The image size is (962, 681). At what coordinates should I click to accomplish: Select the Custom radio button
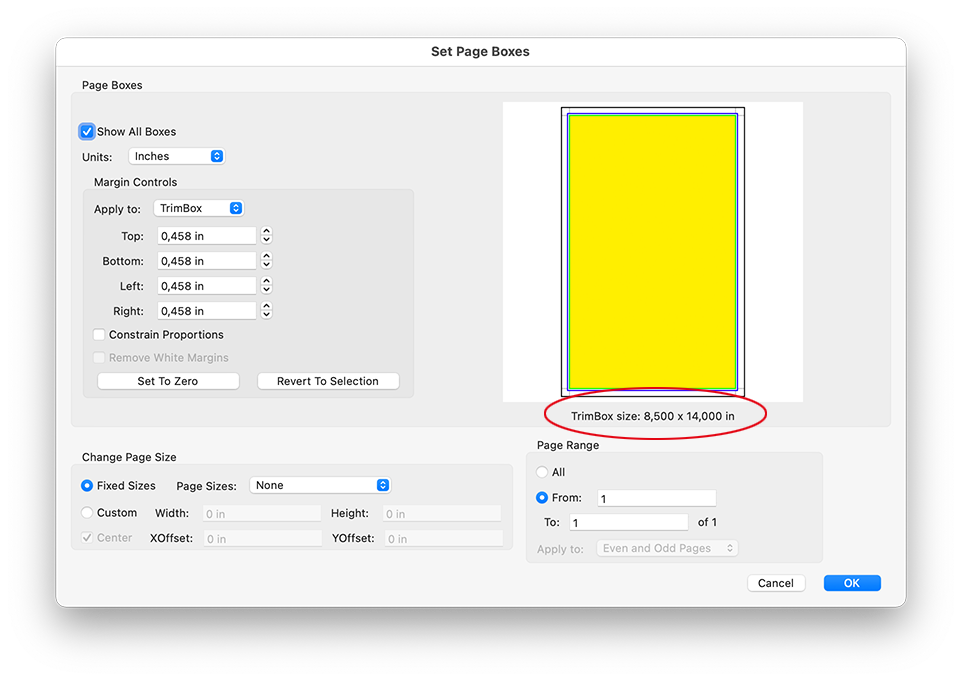point(87,513)
